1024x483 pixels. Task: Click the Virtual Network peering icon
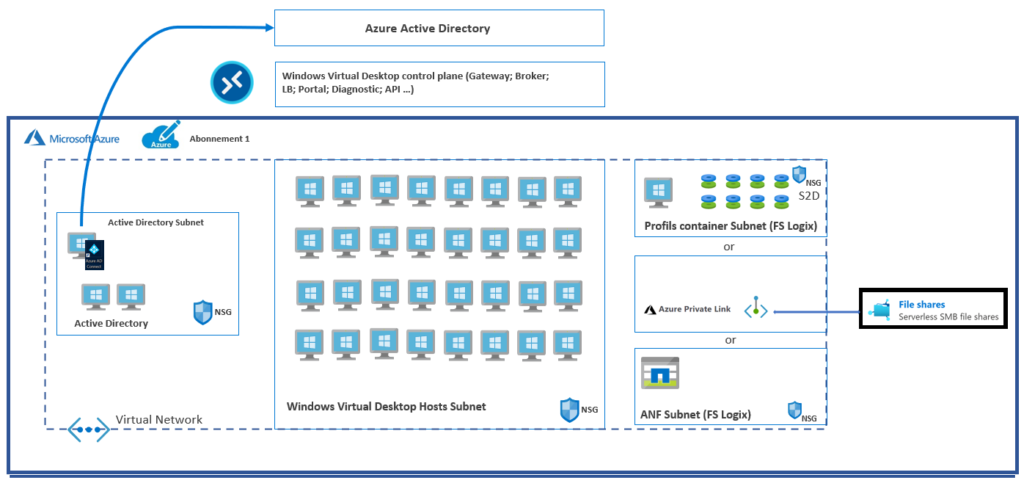tap(88, 430)
